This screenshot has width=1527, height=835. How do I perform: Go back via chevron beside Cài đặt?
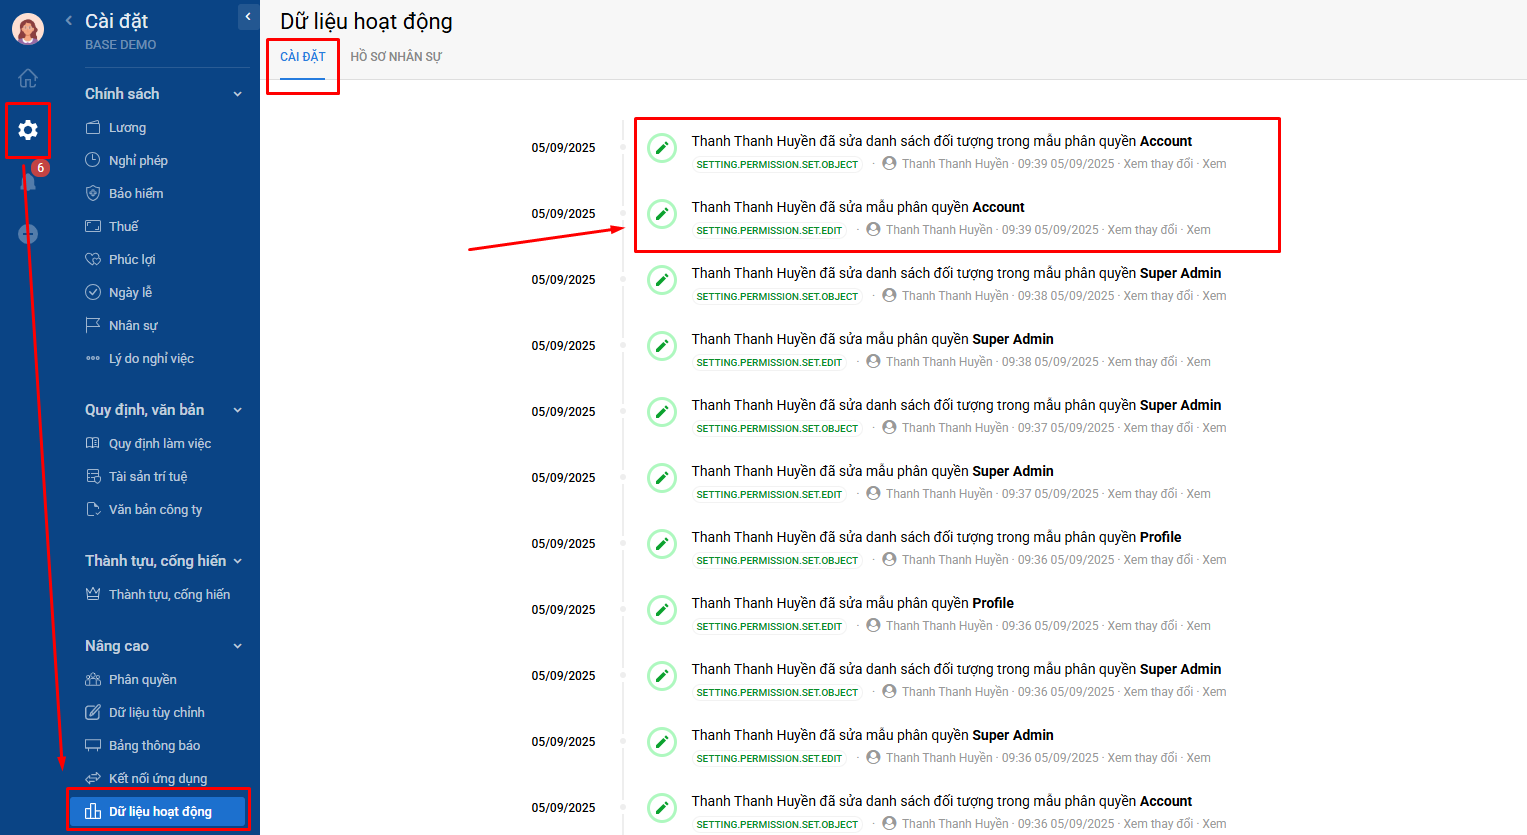[69, 20]
